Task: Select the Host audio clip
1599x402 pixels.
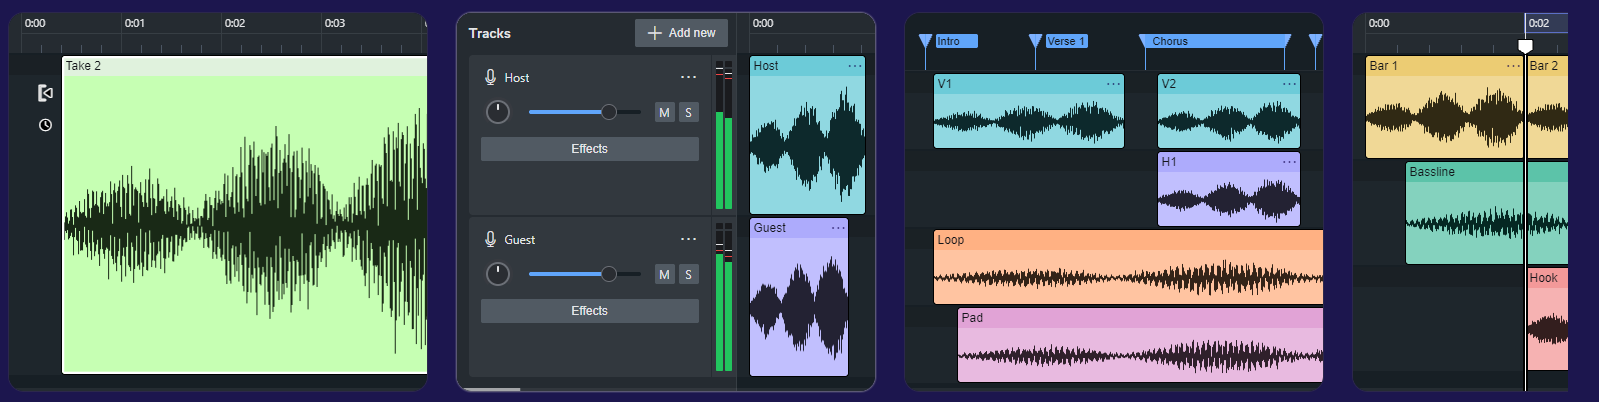Action: pos(807,135)
